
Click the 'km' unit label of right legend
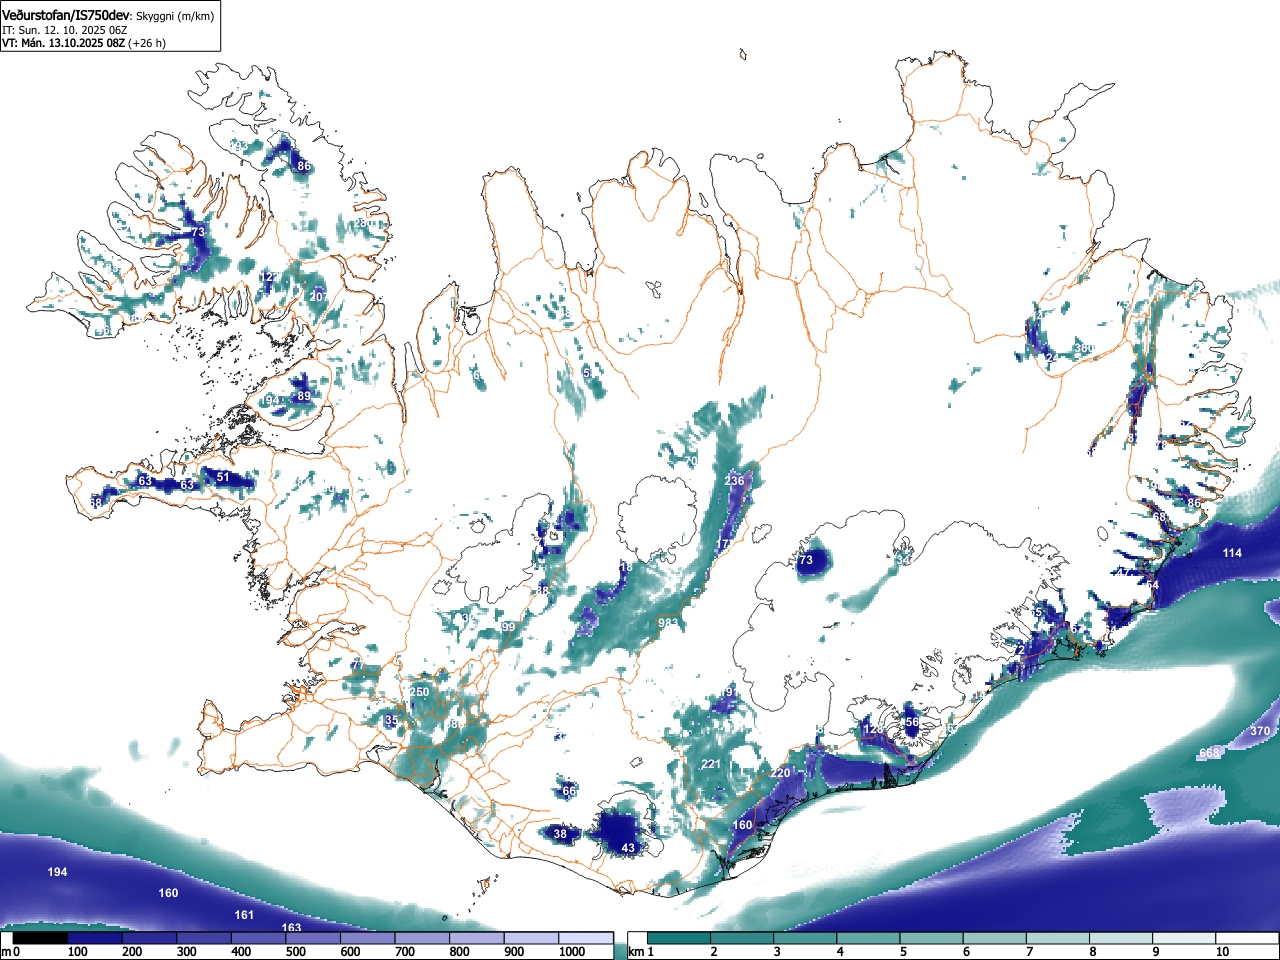(637, 952)
